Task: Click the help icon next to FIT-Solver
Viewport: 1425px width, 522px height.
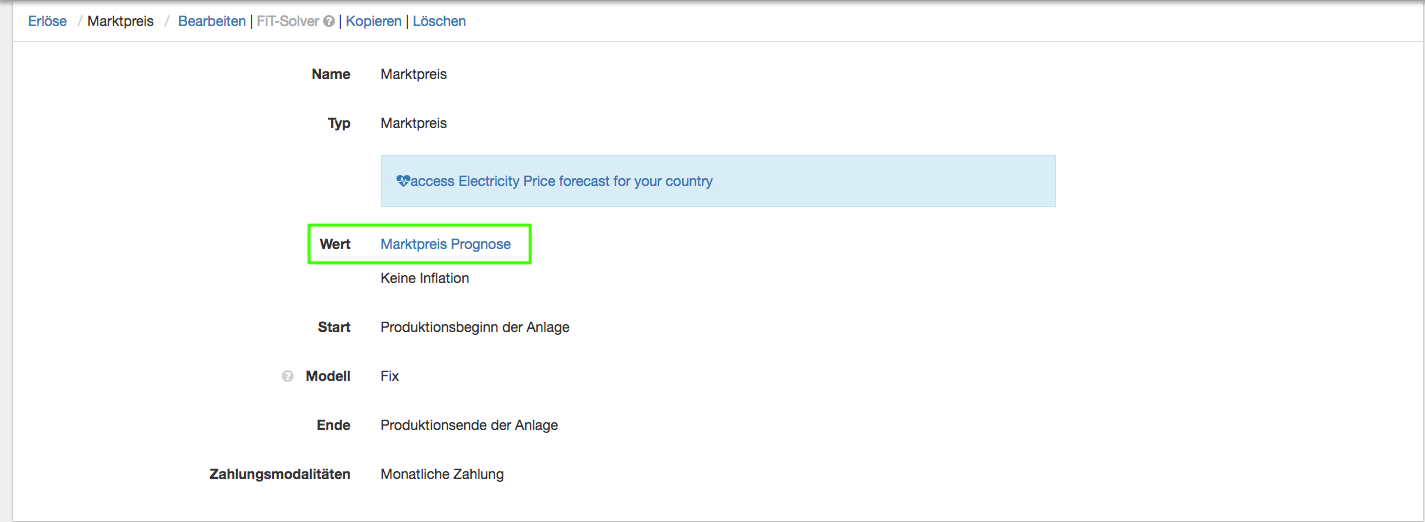Action: [329, 22]
